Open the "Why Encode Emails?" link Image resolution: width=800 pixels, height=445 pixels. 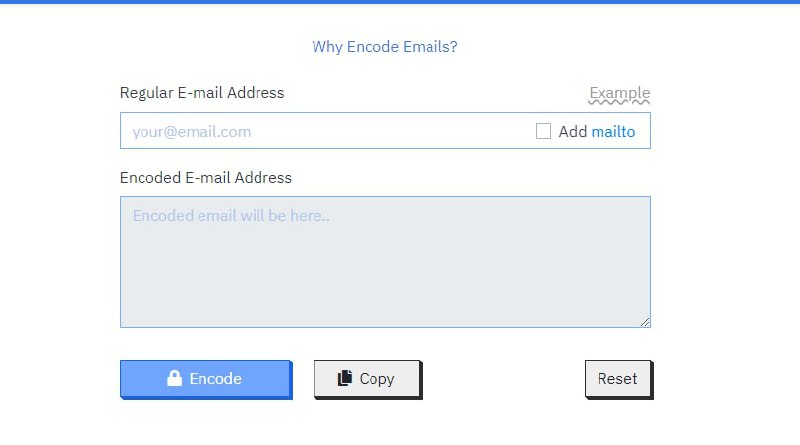385,47
